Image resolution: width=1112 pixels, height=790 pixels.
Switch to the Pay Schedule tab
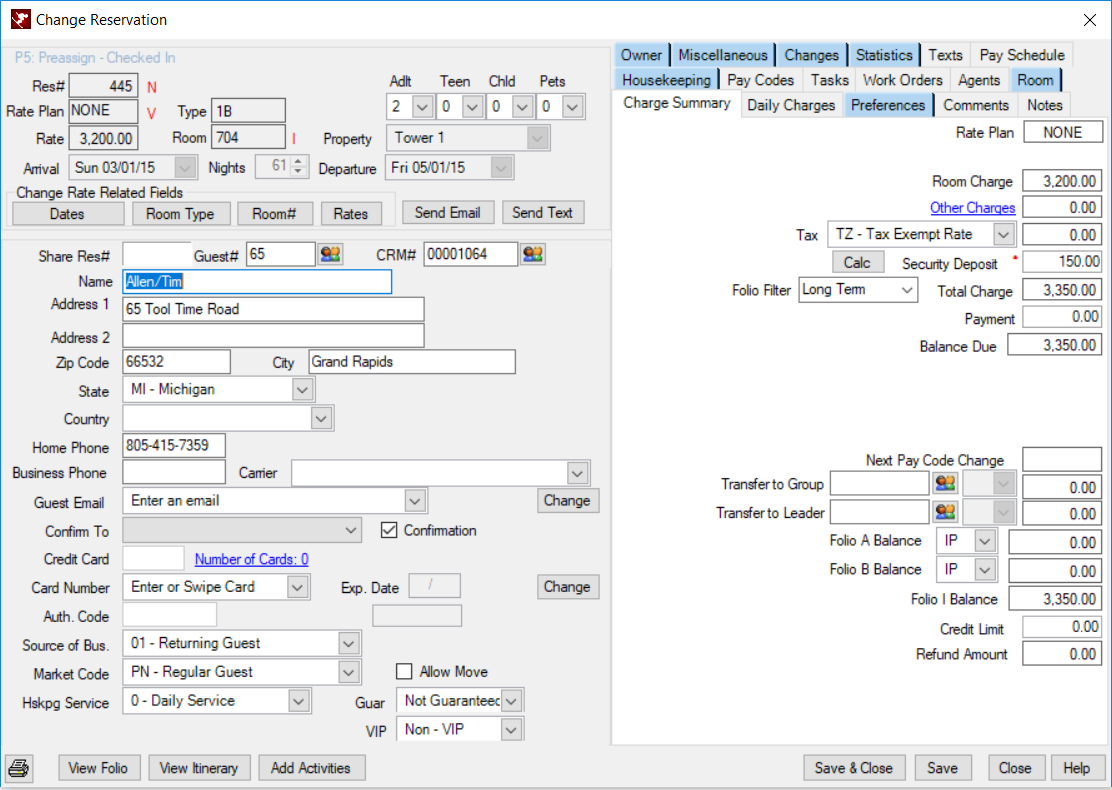coord(1021,55)
